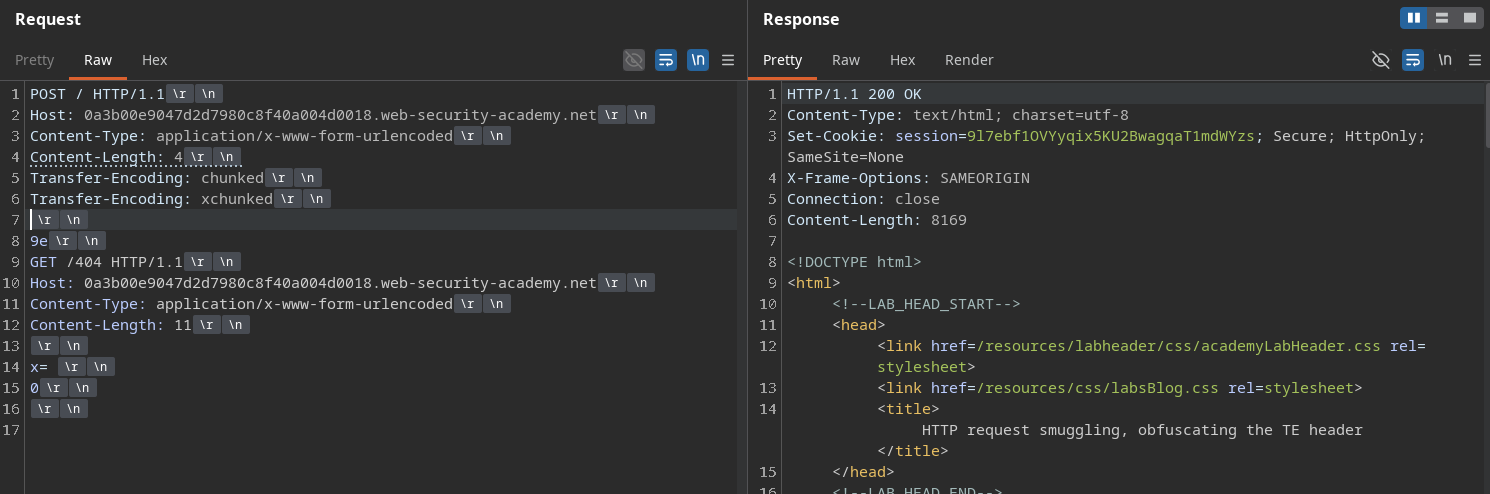
Task: Click 'Content-Length: 8169' response header
Action: (877, 220)
